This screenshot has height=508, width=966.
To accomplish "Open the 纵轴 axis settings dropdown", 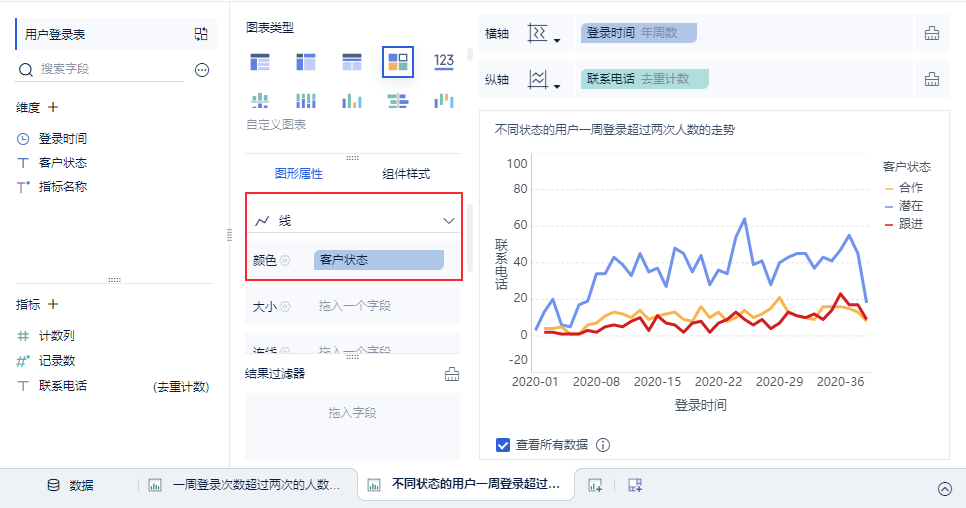I will [544, 79].
